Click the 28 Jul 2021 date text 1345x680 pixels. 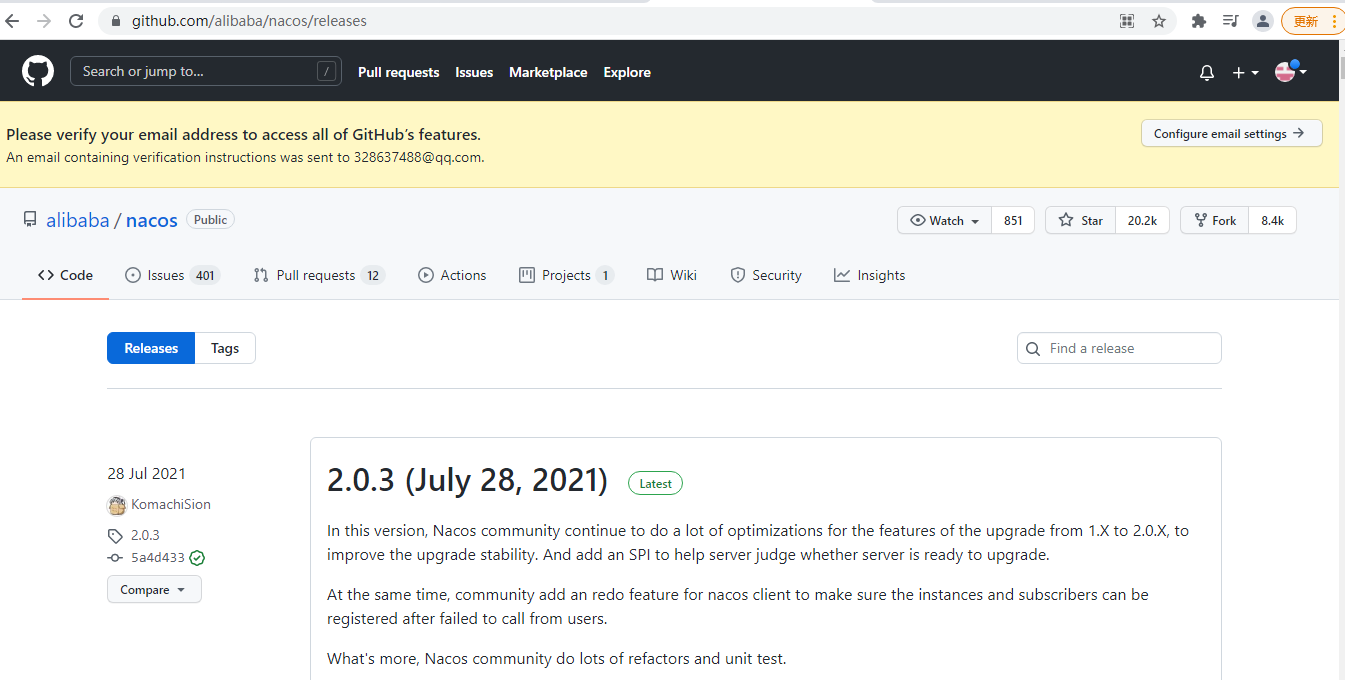pos(146,474)
